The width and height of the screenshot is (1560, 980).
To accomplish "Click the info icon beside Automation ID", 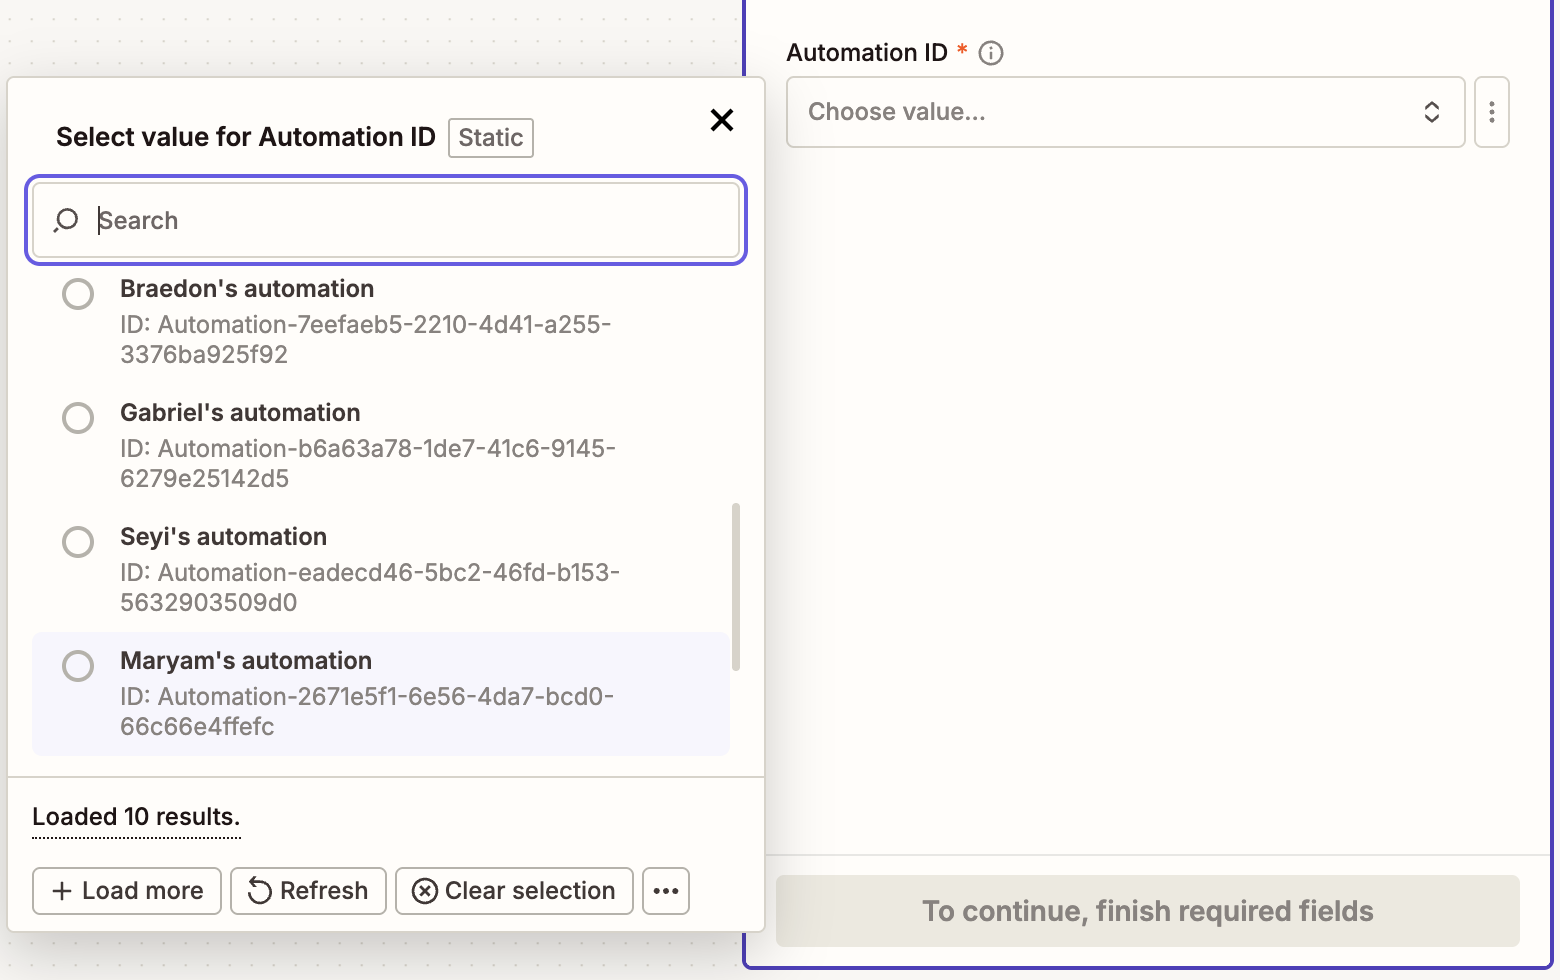I will pyautogui.click(x=990, y=53).
